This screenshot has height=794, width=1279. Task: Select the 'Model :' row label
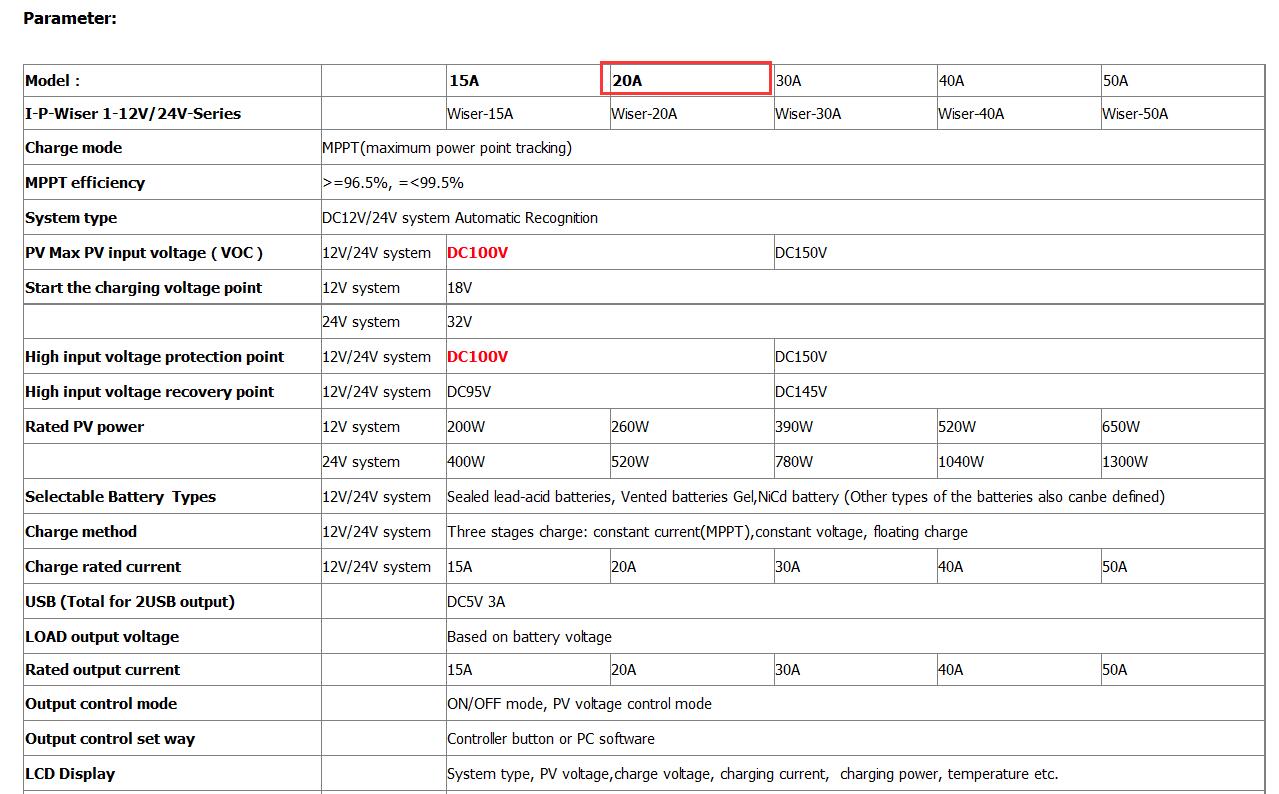click(53, 81)
